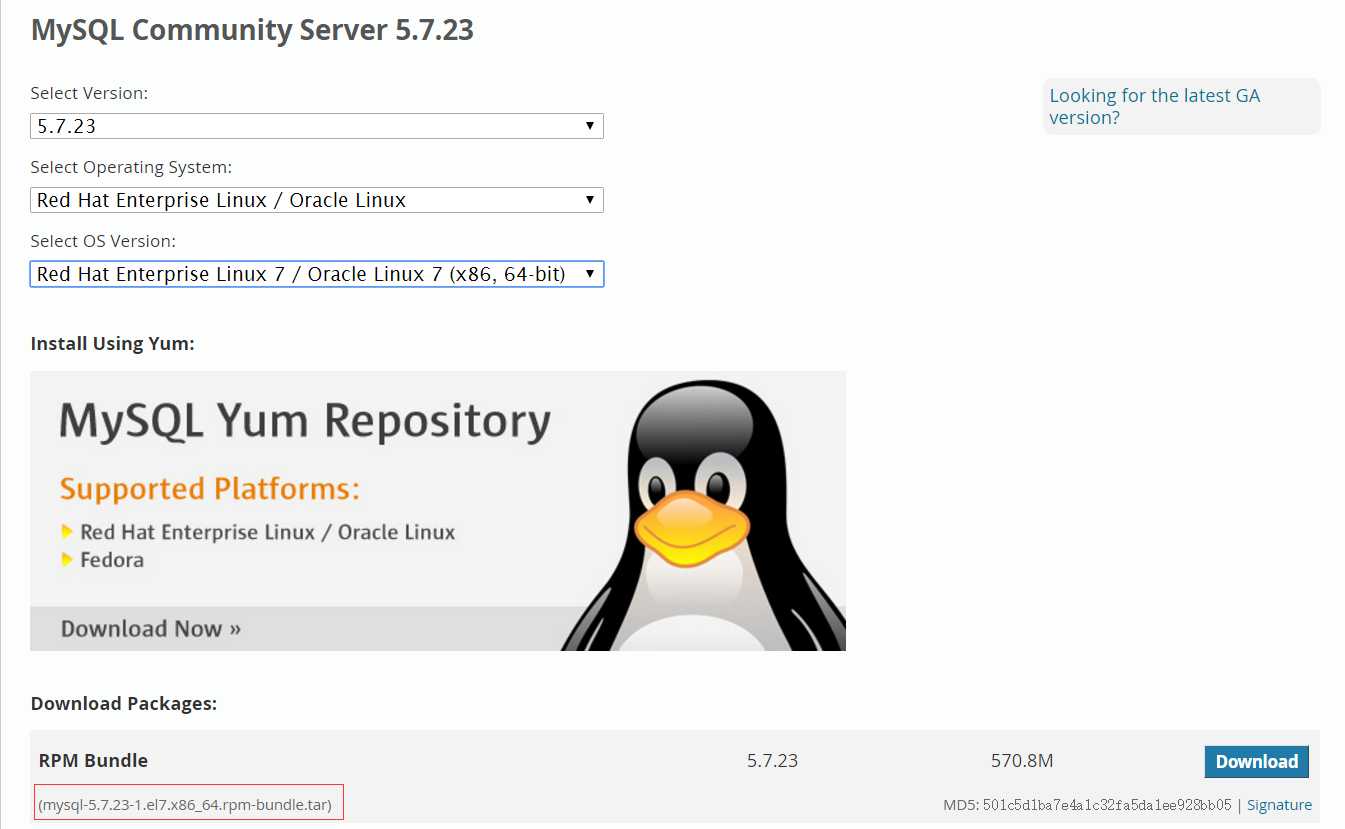Open the Select Version dropdown showing 5.7.23
The width and height of the screenshot is (1345, 829).
tap(317, 126)
